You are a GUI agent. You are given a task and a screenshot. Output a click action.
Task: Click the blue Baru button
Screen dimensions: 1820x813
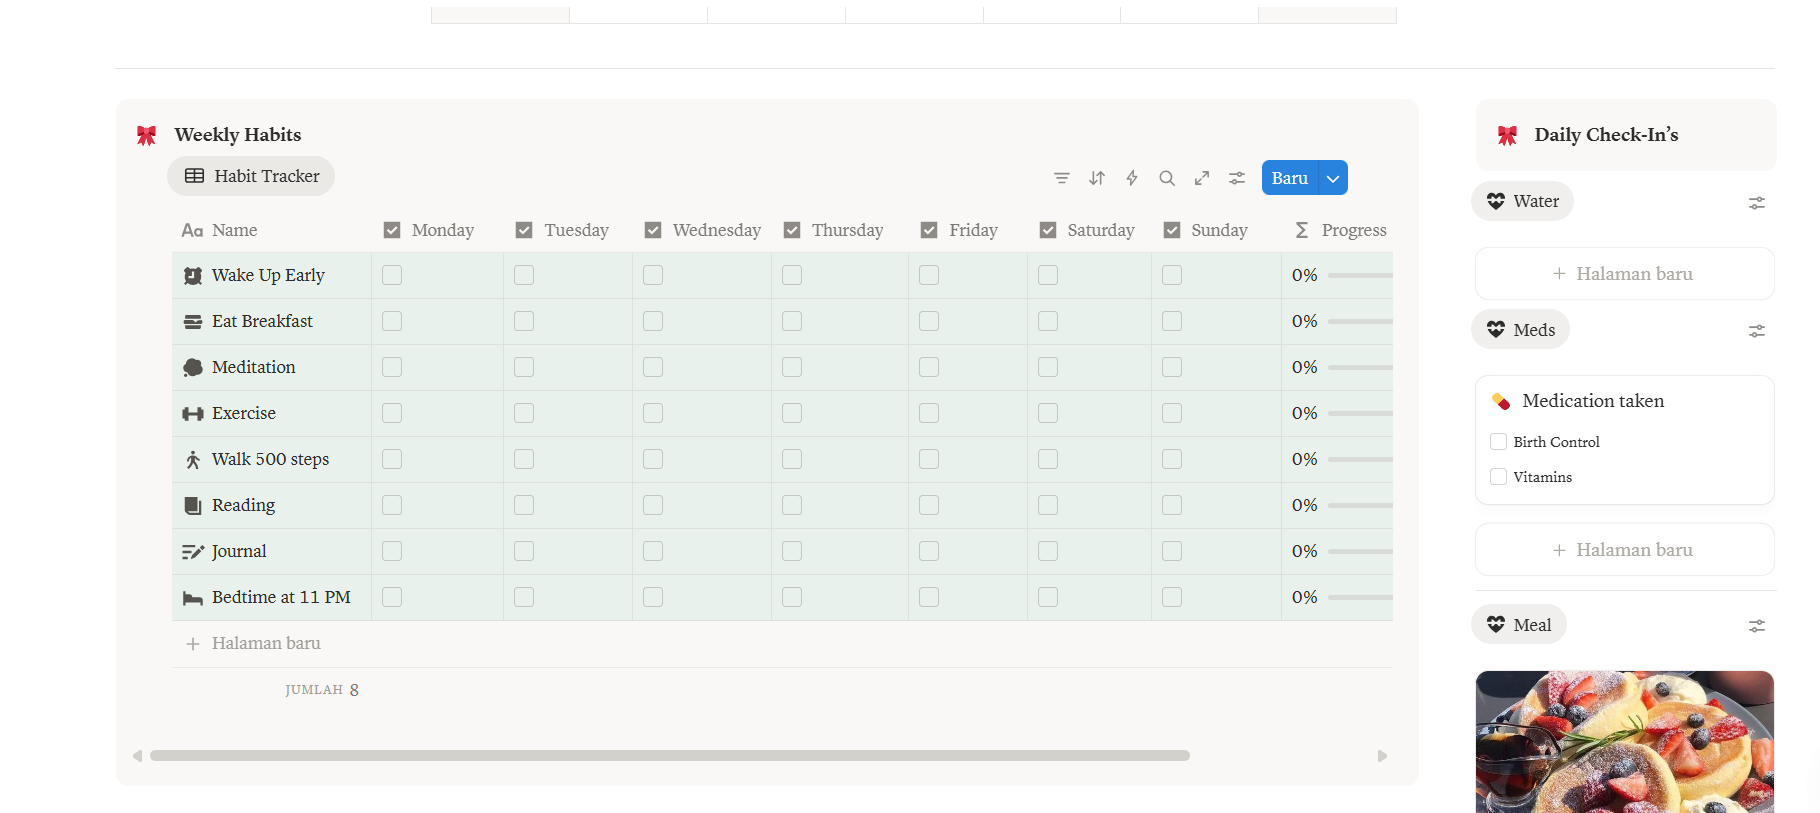(x=1289, y=178)
